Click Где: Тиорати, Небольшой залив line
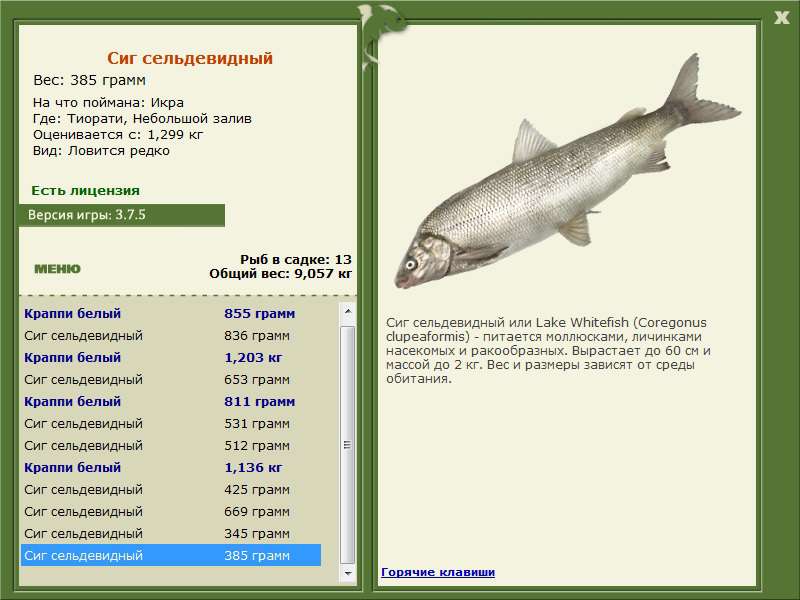This screenshot has width=800, height=600. [x=142, y=119]
